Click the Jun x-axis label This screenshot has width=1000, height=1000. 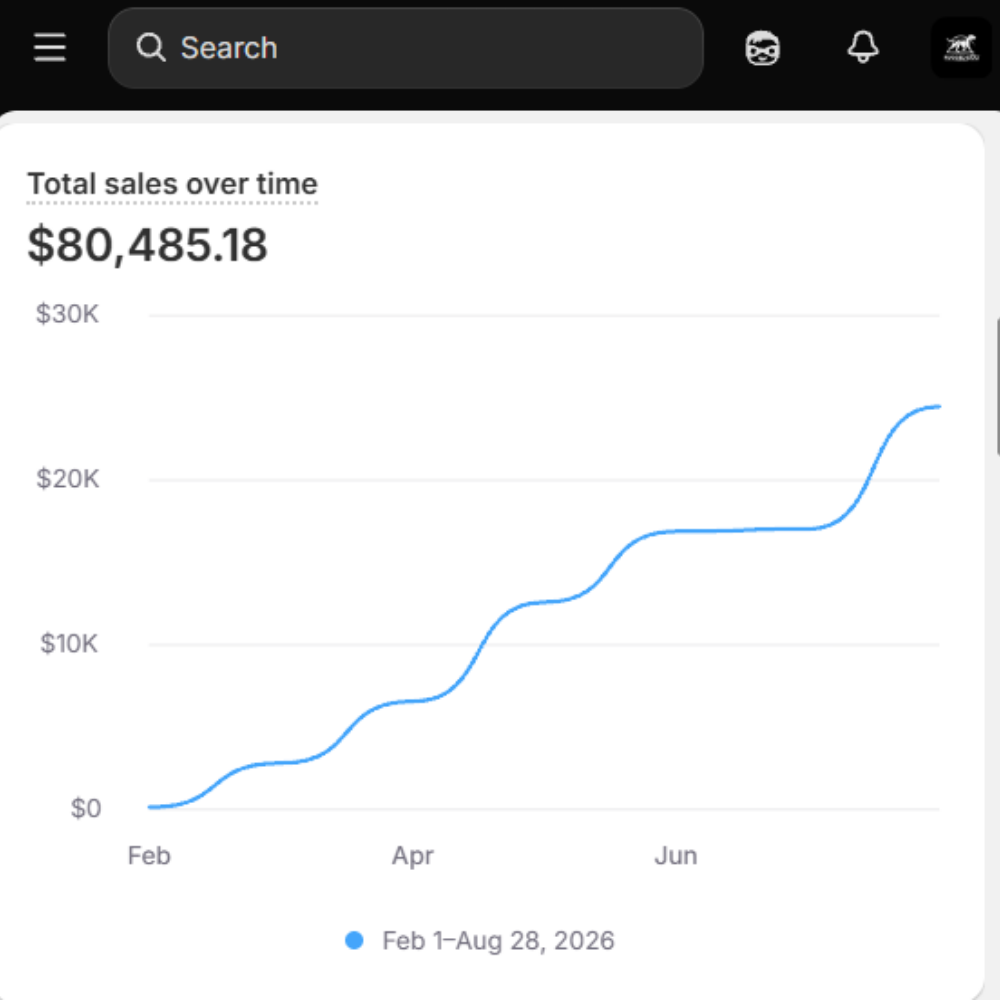676,855
